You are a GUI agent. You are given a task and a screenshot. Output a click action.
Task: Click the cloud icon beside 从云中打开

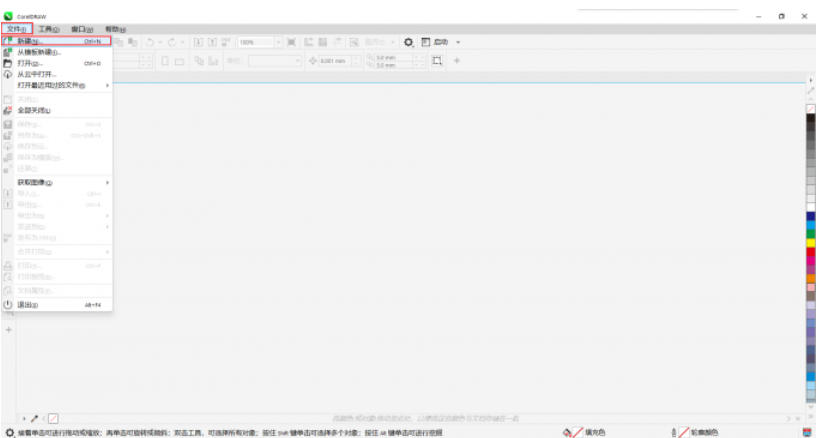8,74
